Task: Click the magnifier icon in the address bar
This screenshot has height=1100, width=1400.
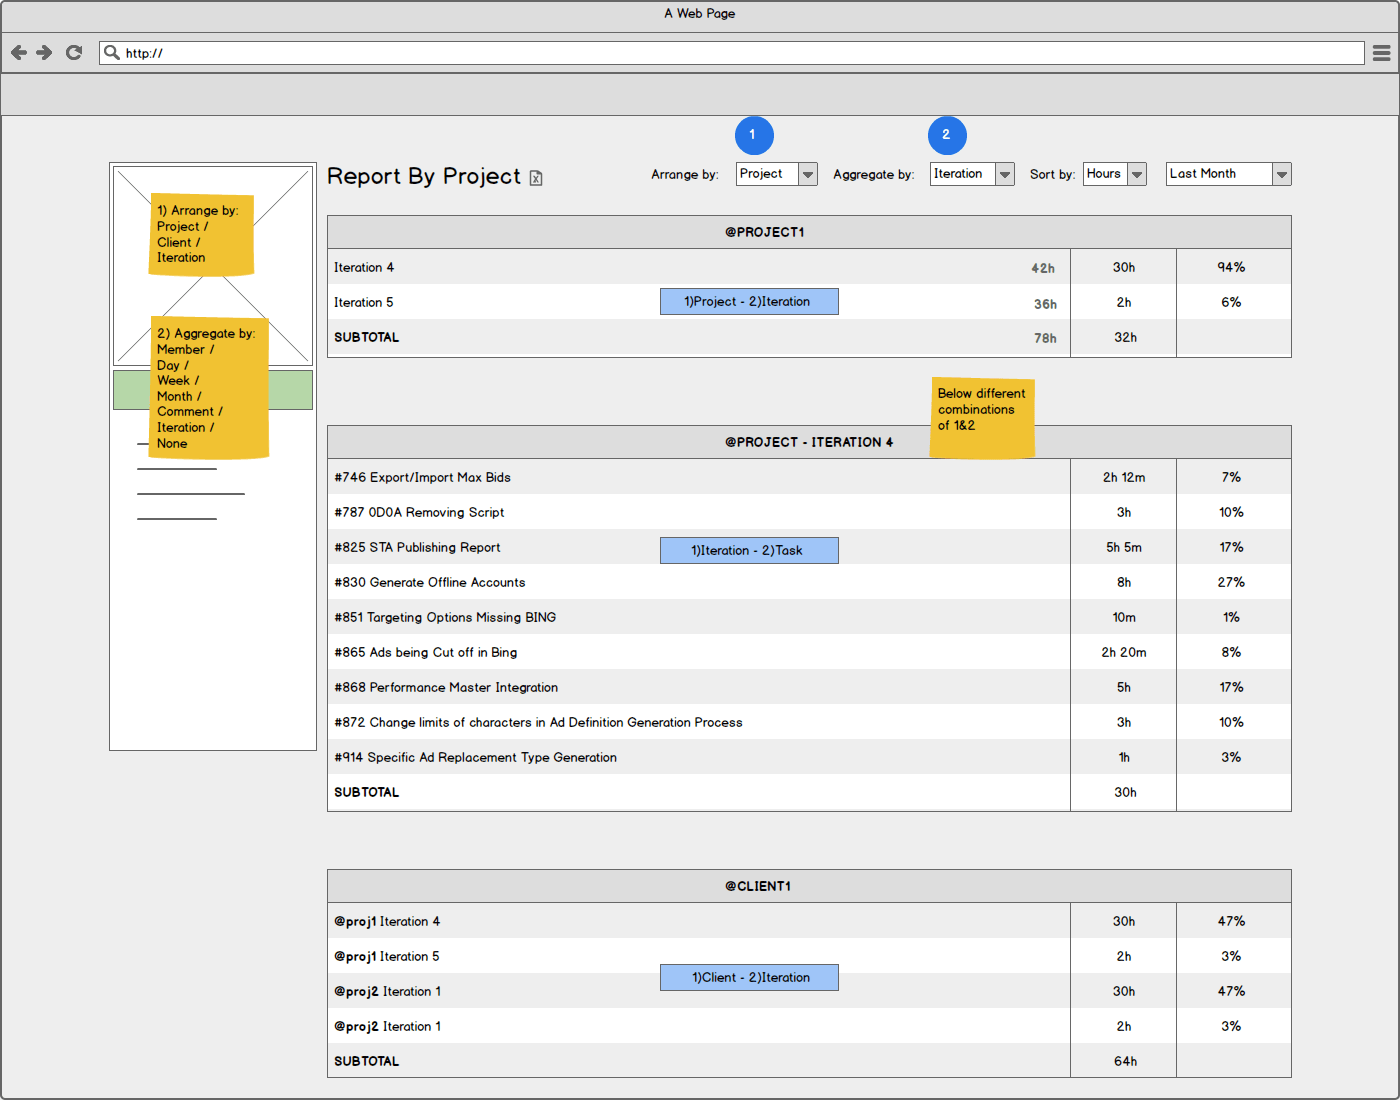Action: tap(112, 52)
